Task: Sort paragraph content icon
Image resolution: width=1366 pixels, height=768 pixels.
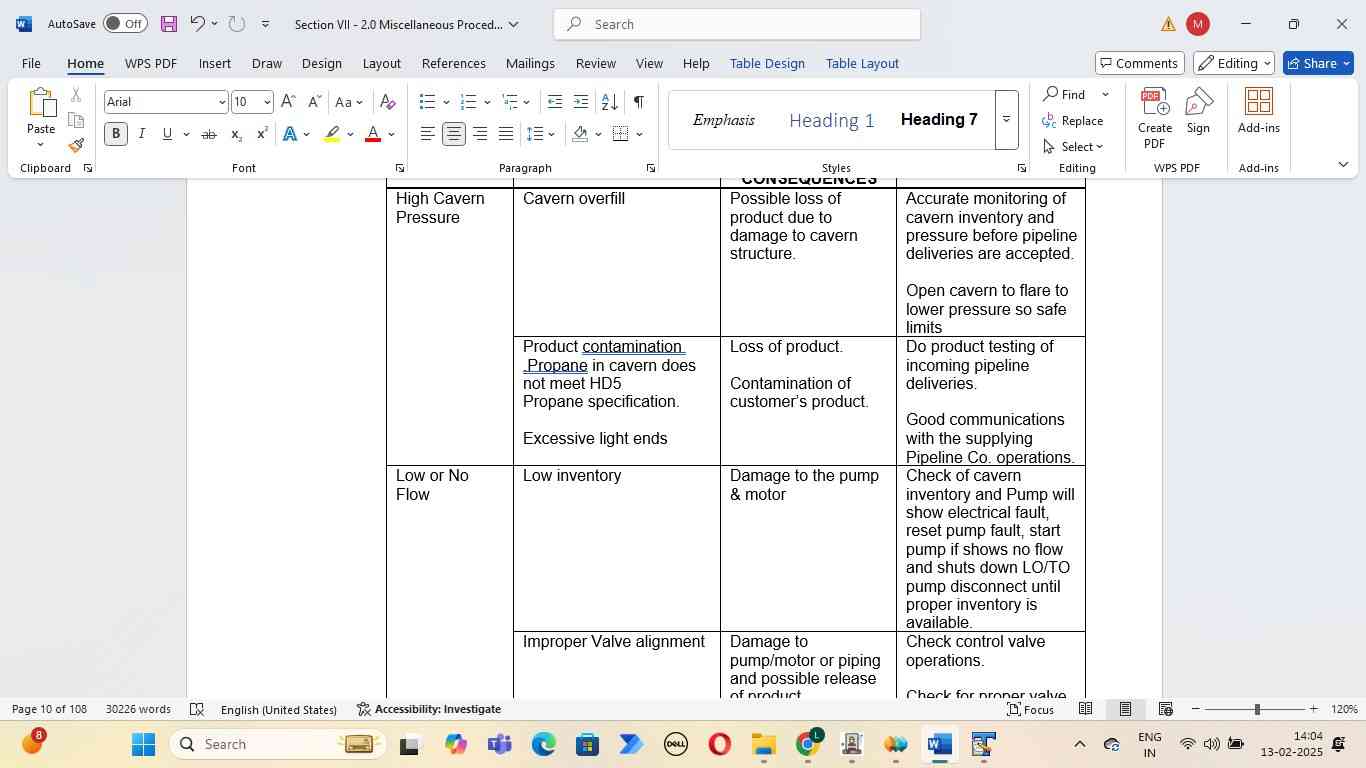Action: (609, 102)
